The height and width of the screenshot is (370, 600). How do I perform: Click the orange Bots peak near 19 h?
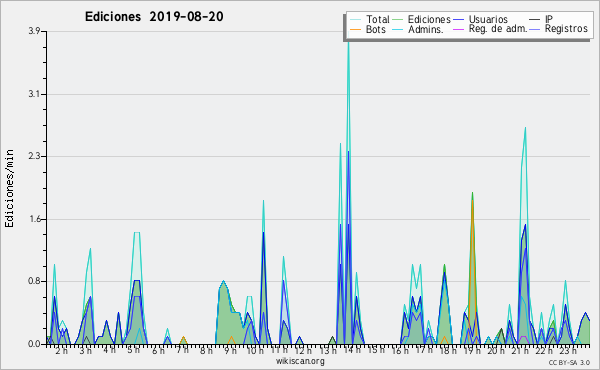472,200
